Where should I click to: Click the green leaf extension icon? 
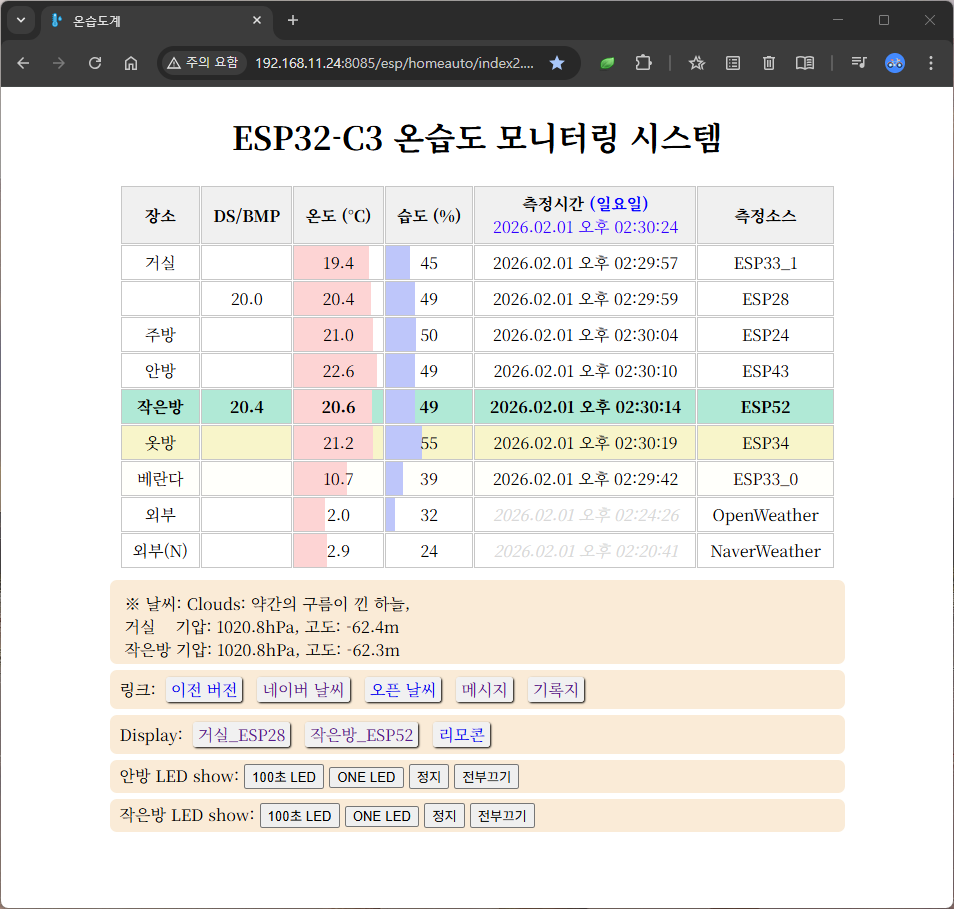(607, 63)
